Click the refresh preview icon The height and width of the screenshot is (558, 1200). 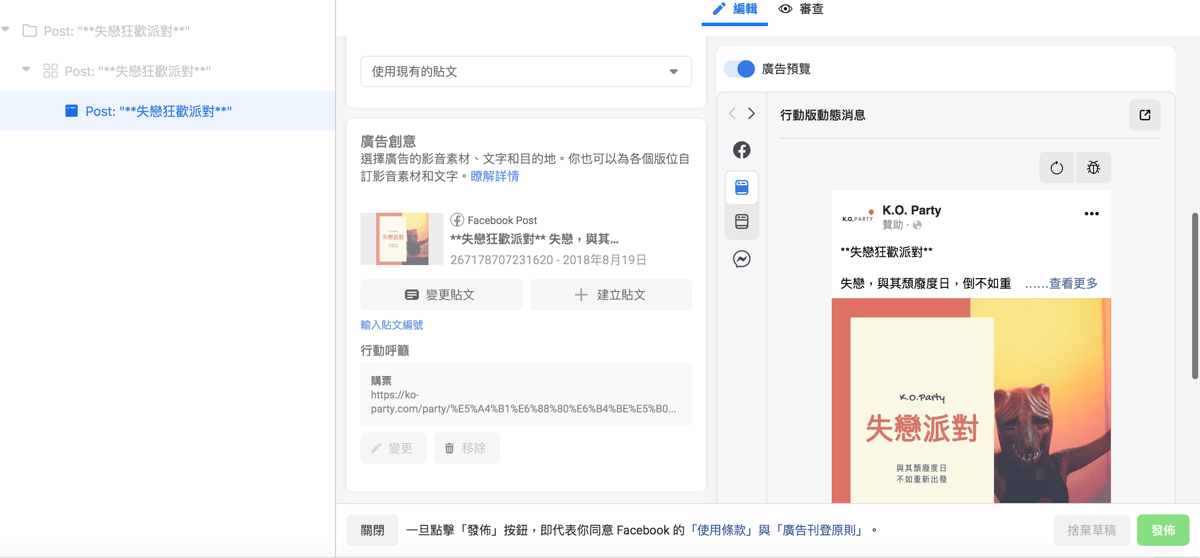click(1057, 168)
